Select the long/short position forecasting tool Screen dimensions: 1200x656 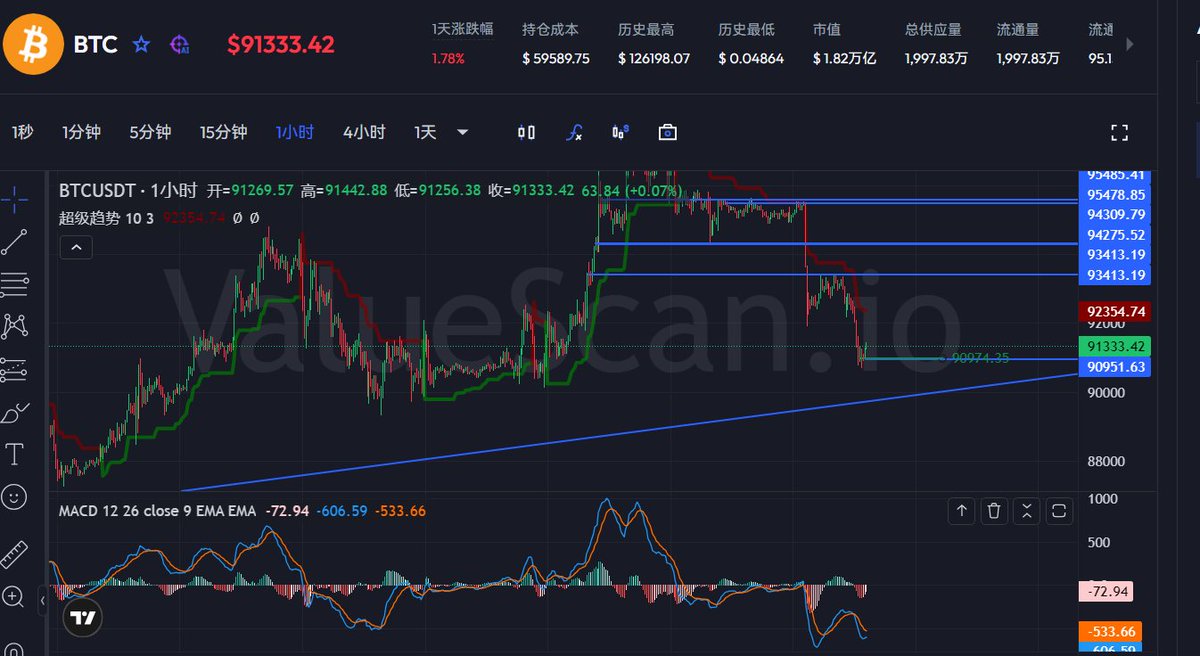tap(15, 369)
